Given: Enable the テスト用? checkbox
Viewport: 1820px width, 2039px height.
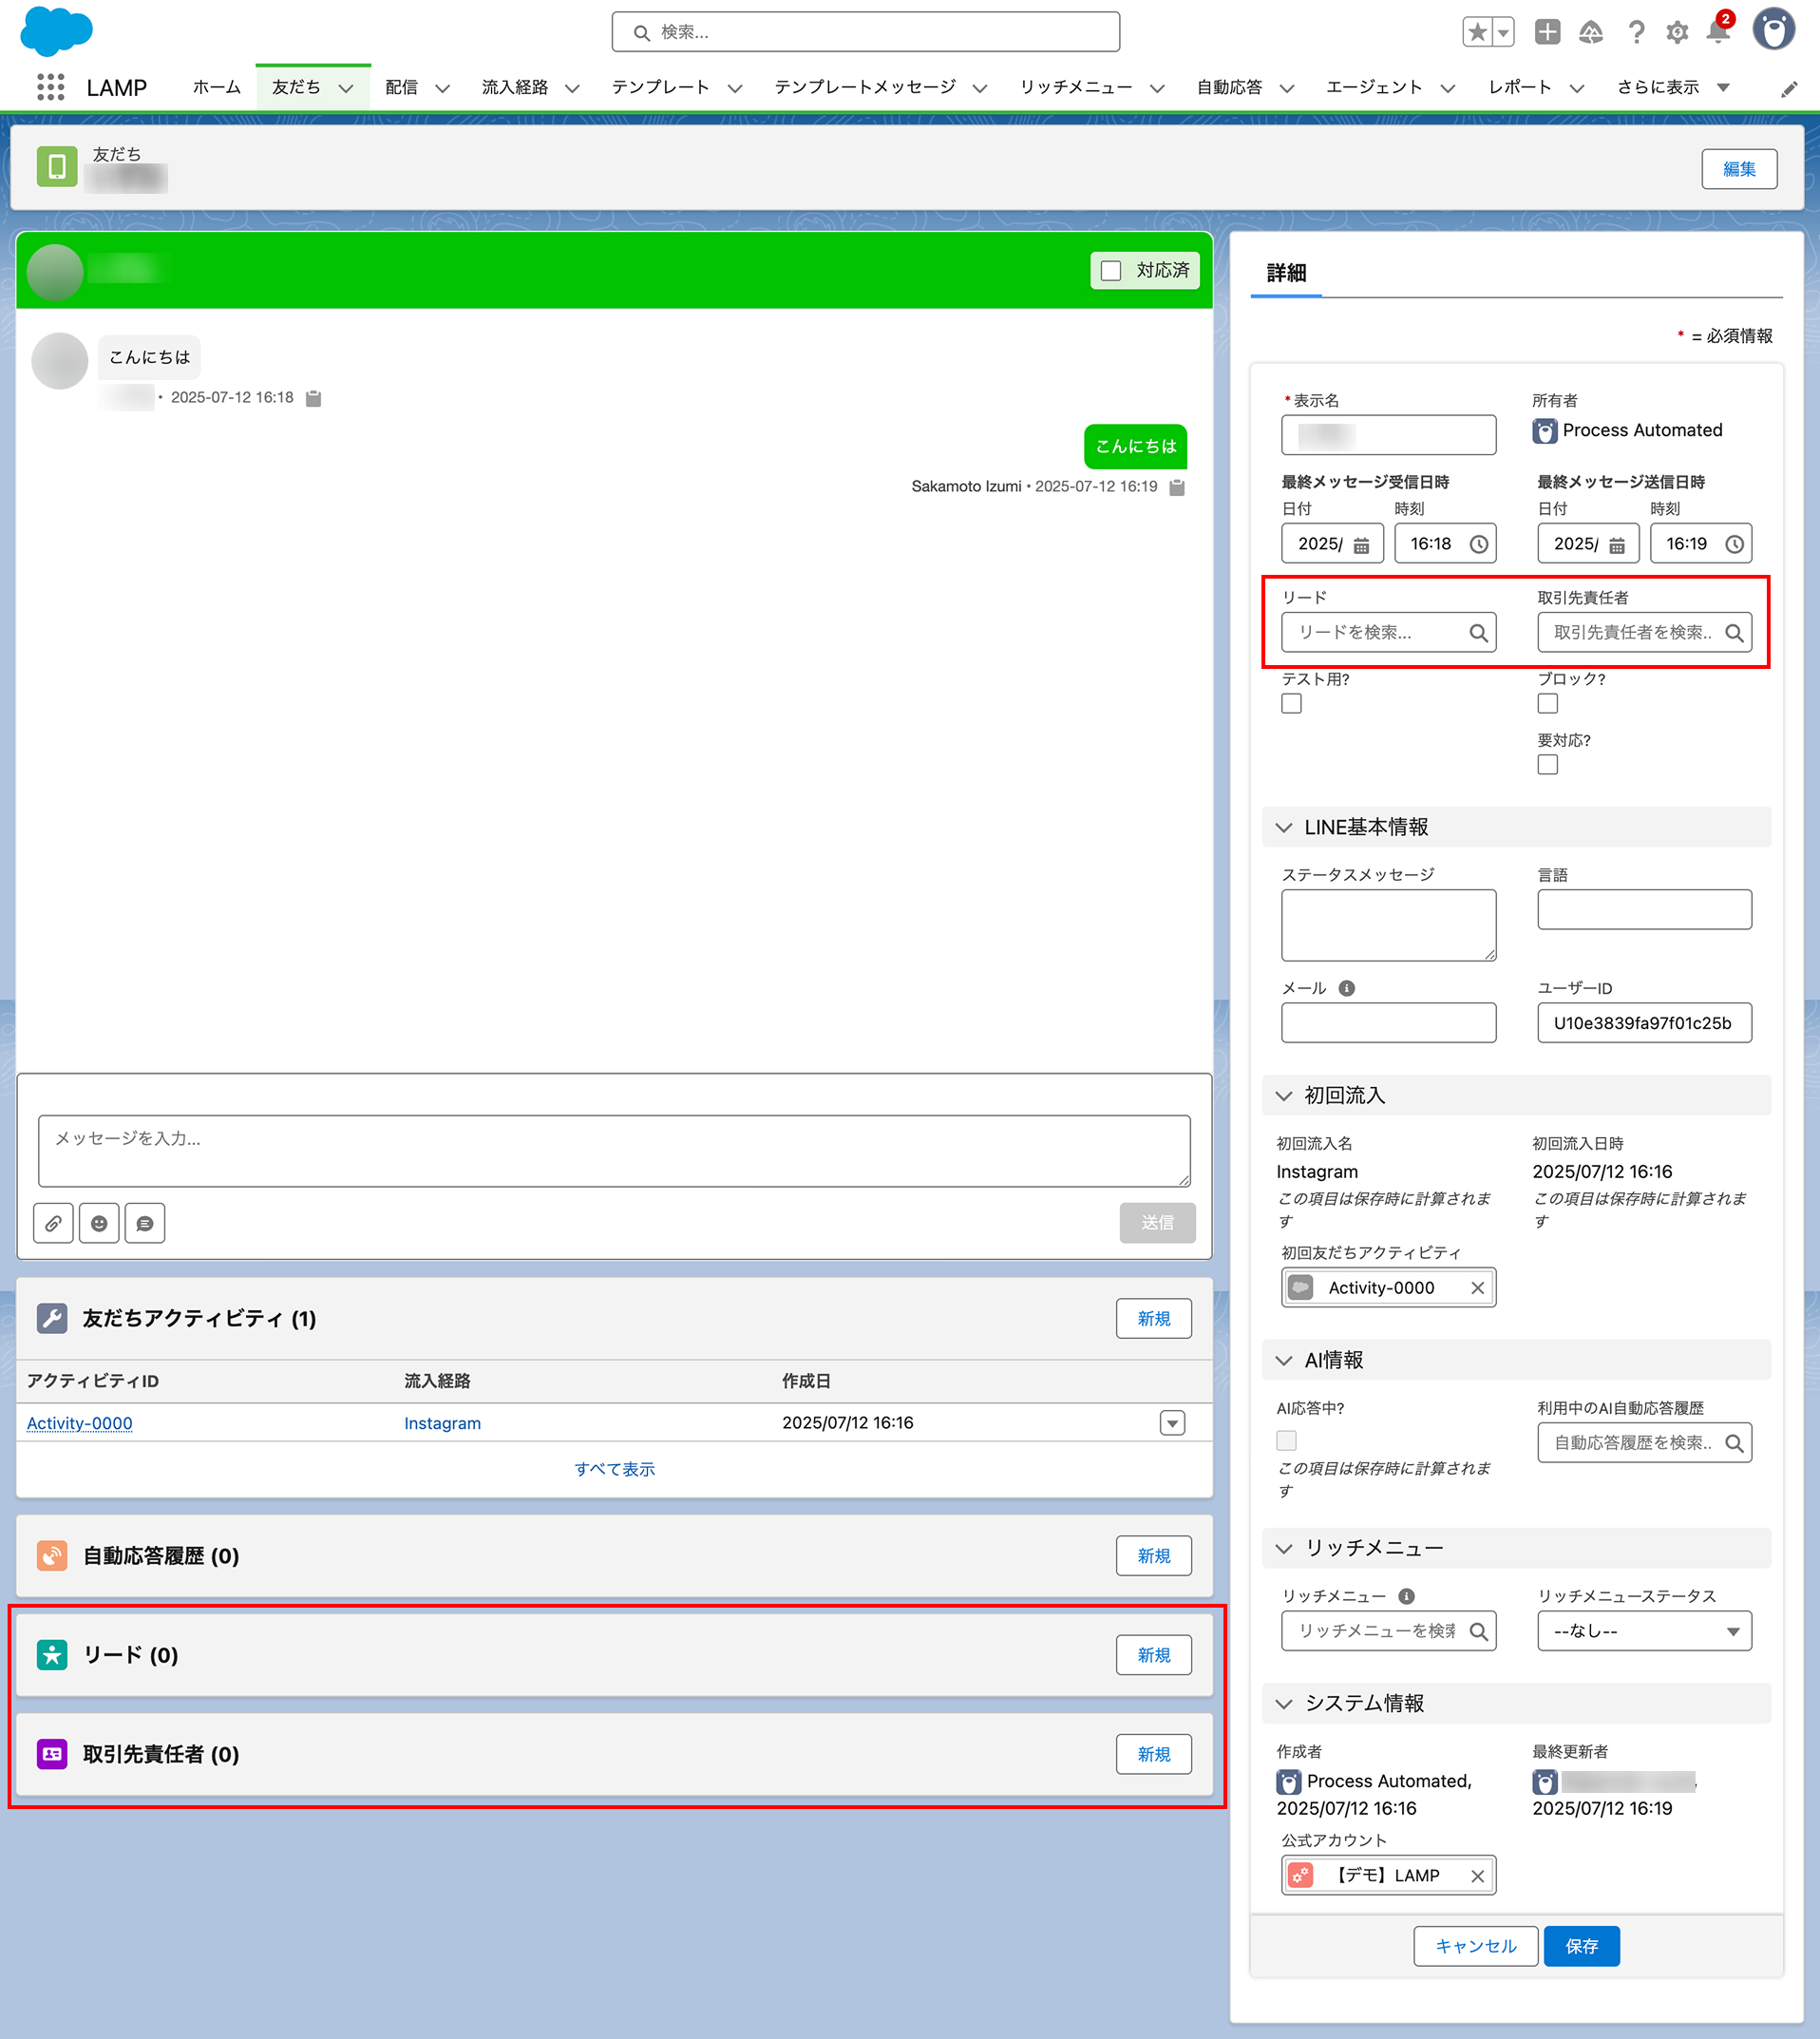Looking at the screenshot, I should click(1292, 704).
